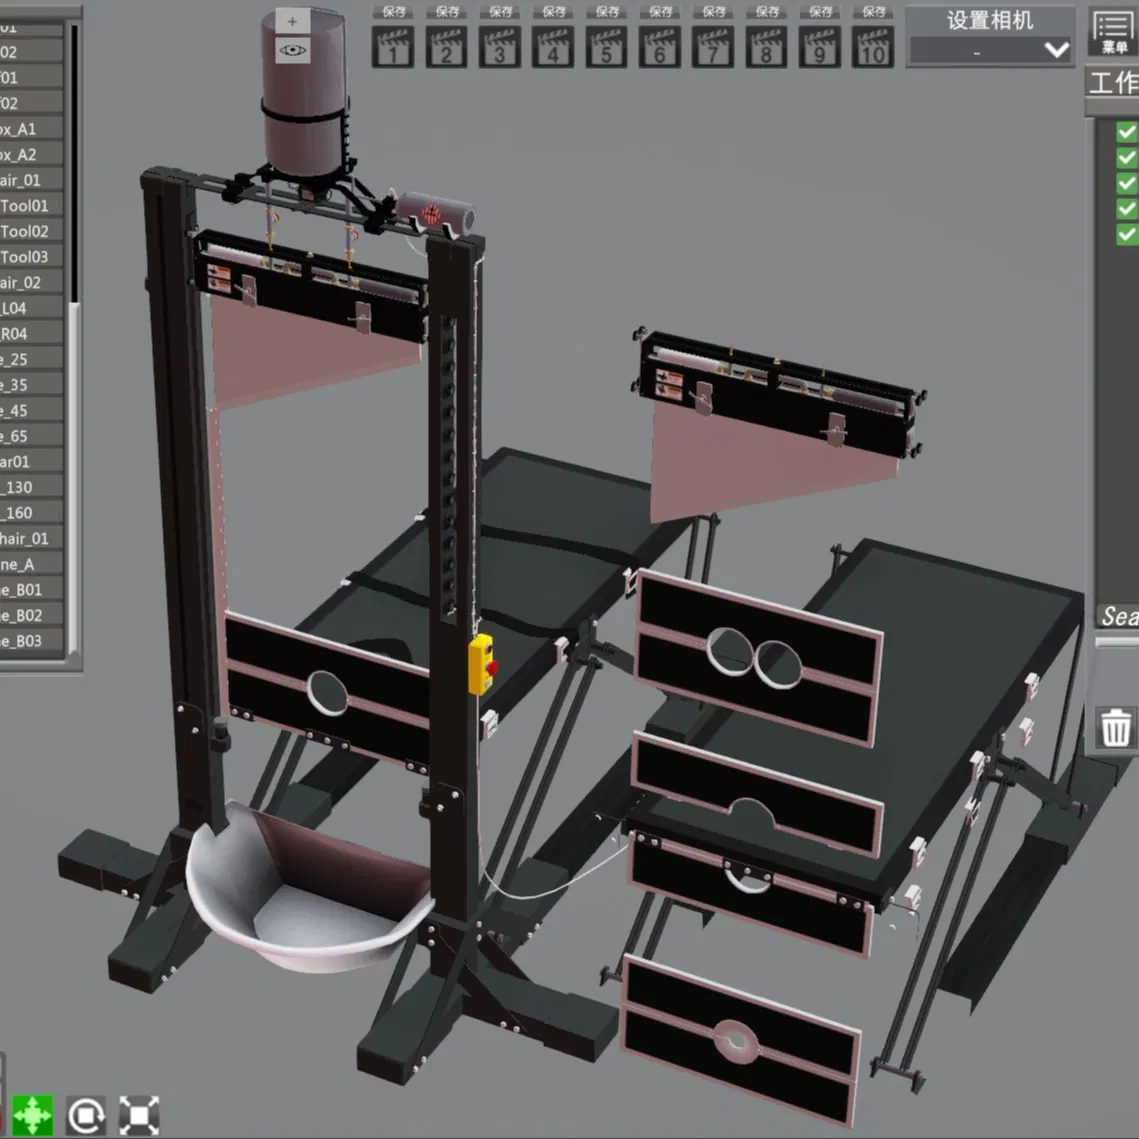
Task: Click the Sea... search field
Action: [x=1117, y=617]
